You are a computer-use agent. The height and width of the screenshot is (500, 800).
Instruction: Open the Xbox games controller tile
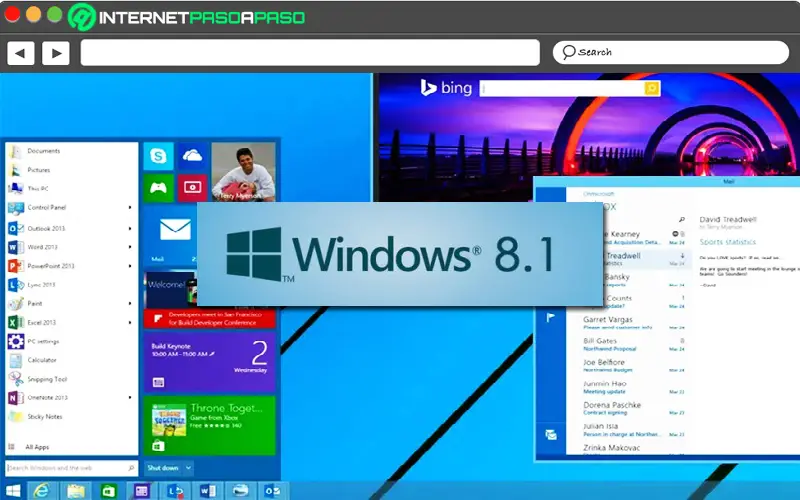pos(159,188)
